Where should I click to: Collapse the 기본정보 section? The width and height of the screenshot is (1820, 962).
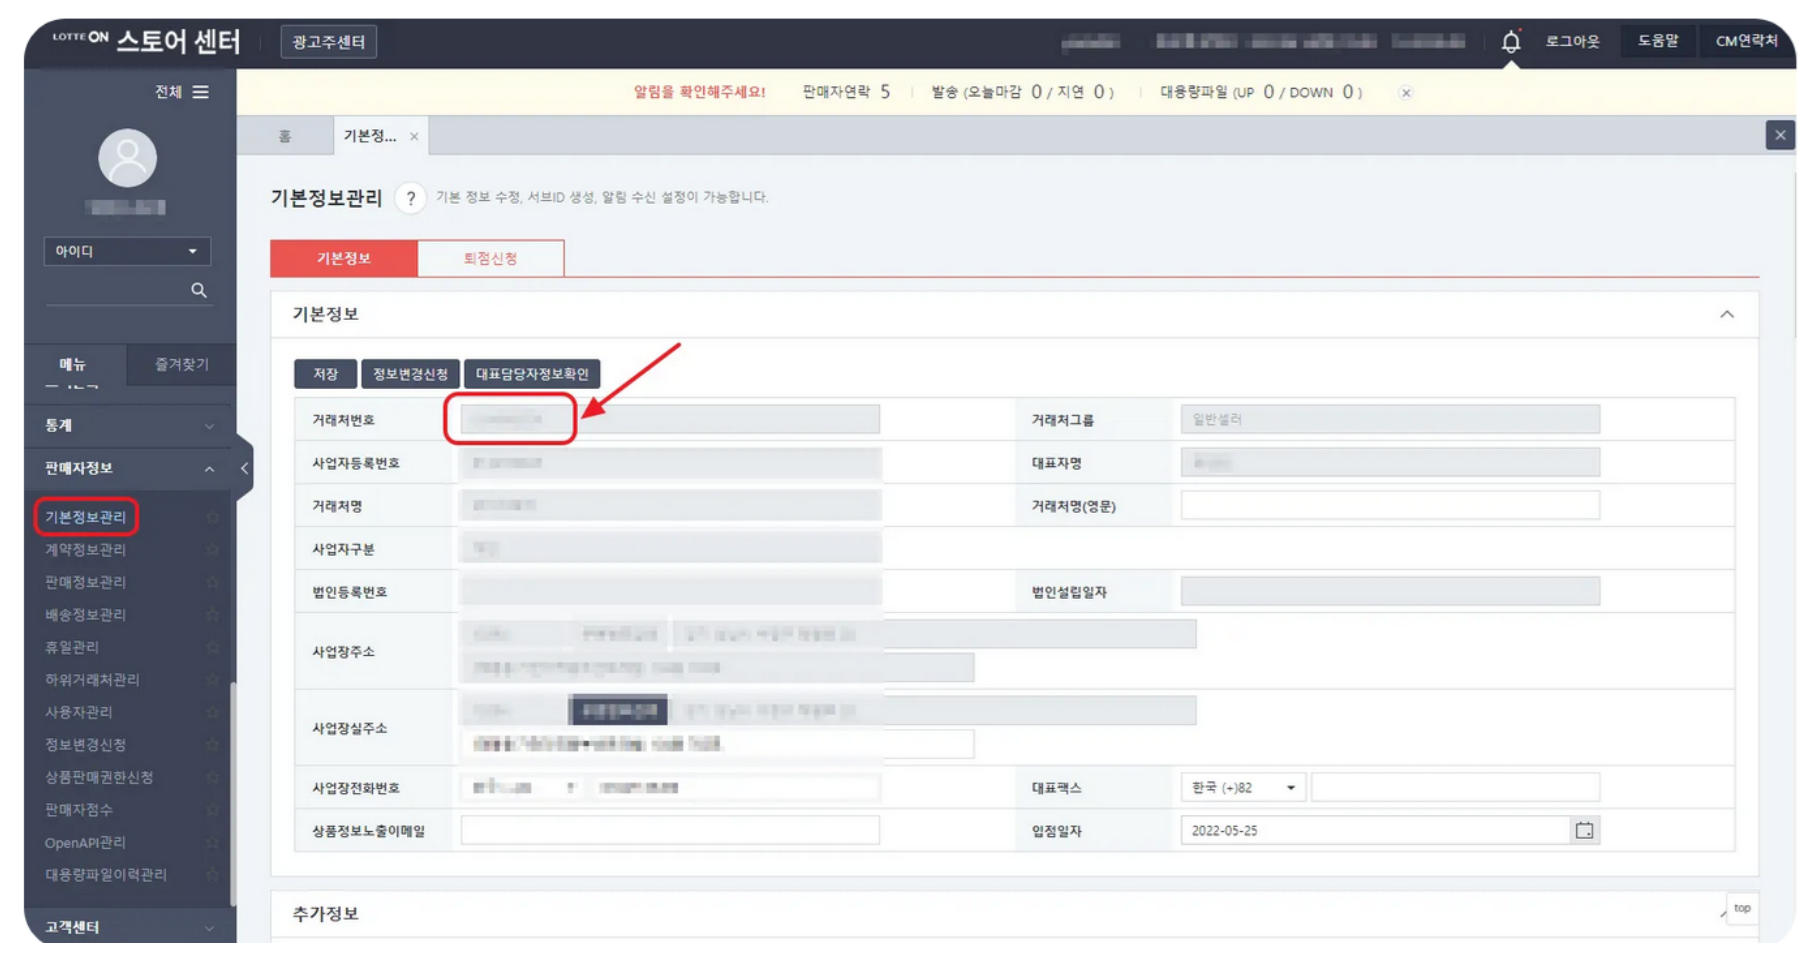coord(1726,314)
